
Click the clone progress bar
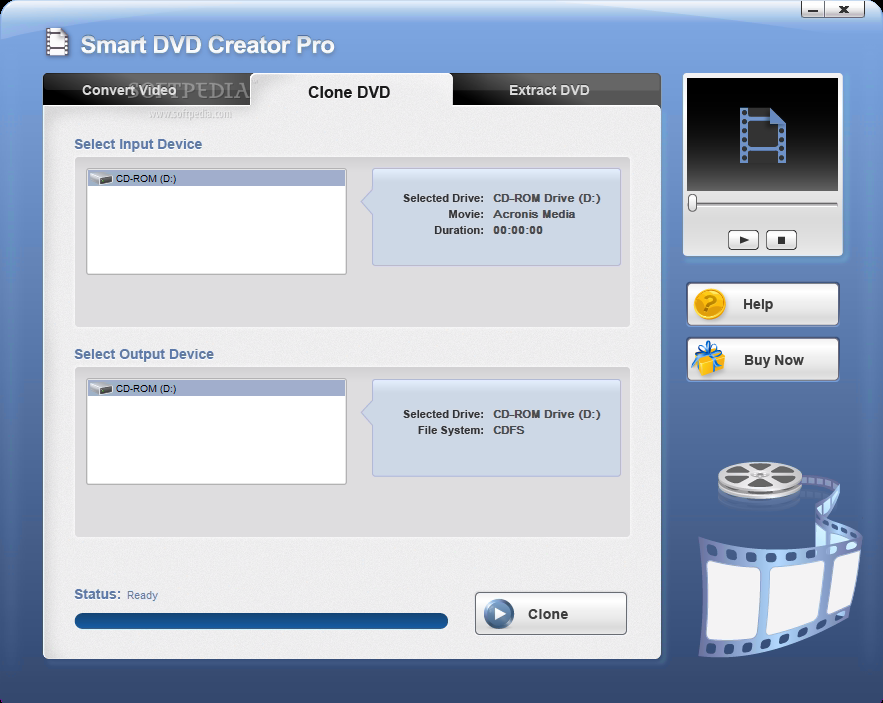pos(261,621)
